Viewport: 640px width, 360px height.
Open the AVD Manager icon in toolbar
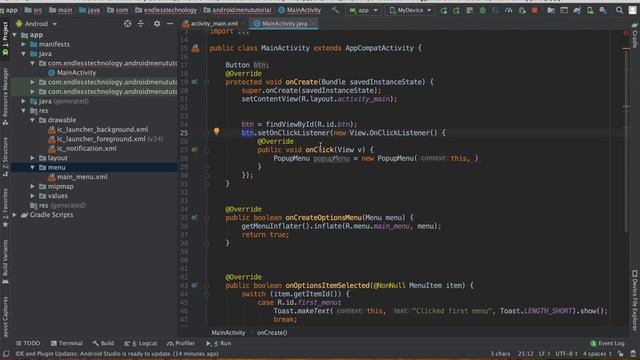tap(590, 10)
